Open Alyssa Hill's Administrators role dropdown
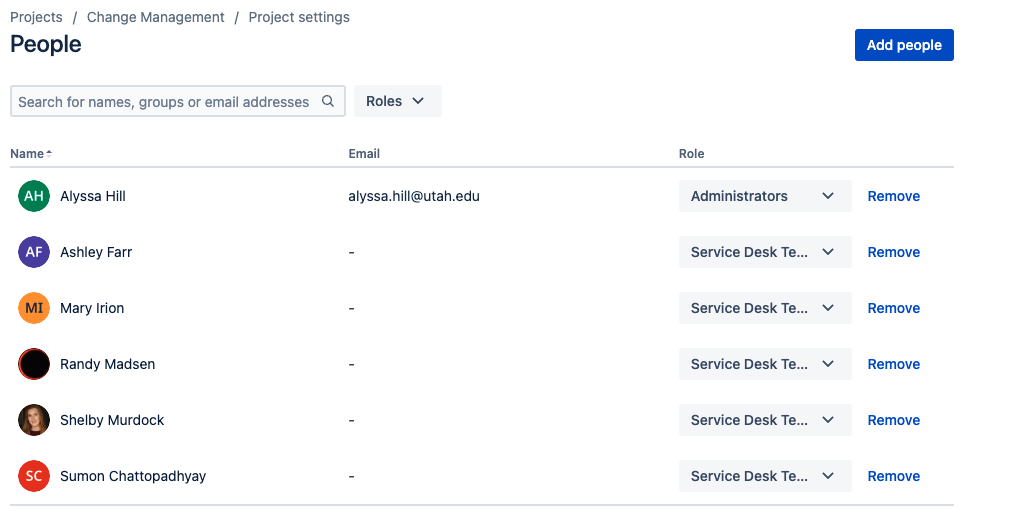This screenshot has height=513, width=1032. click(765, 196)
